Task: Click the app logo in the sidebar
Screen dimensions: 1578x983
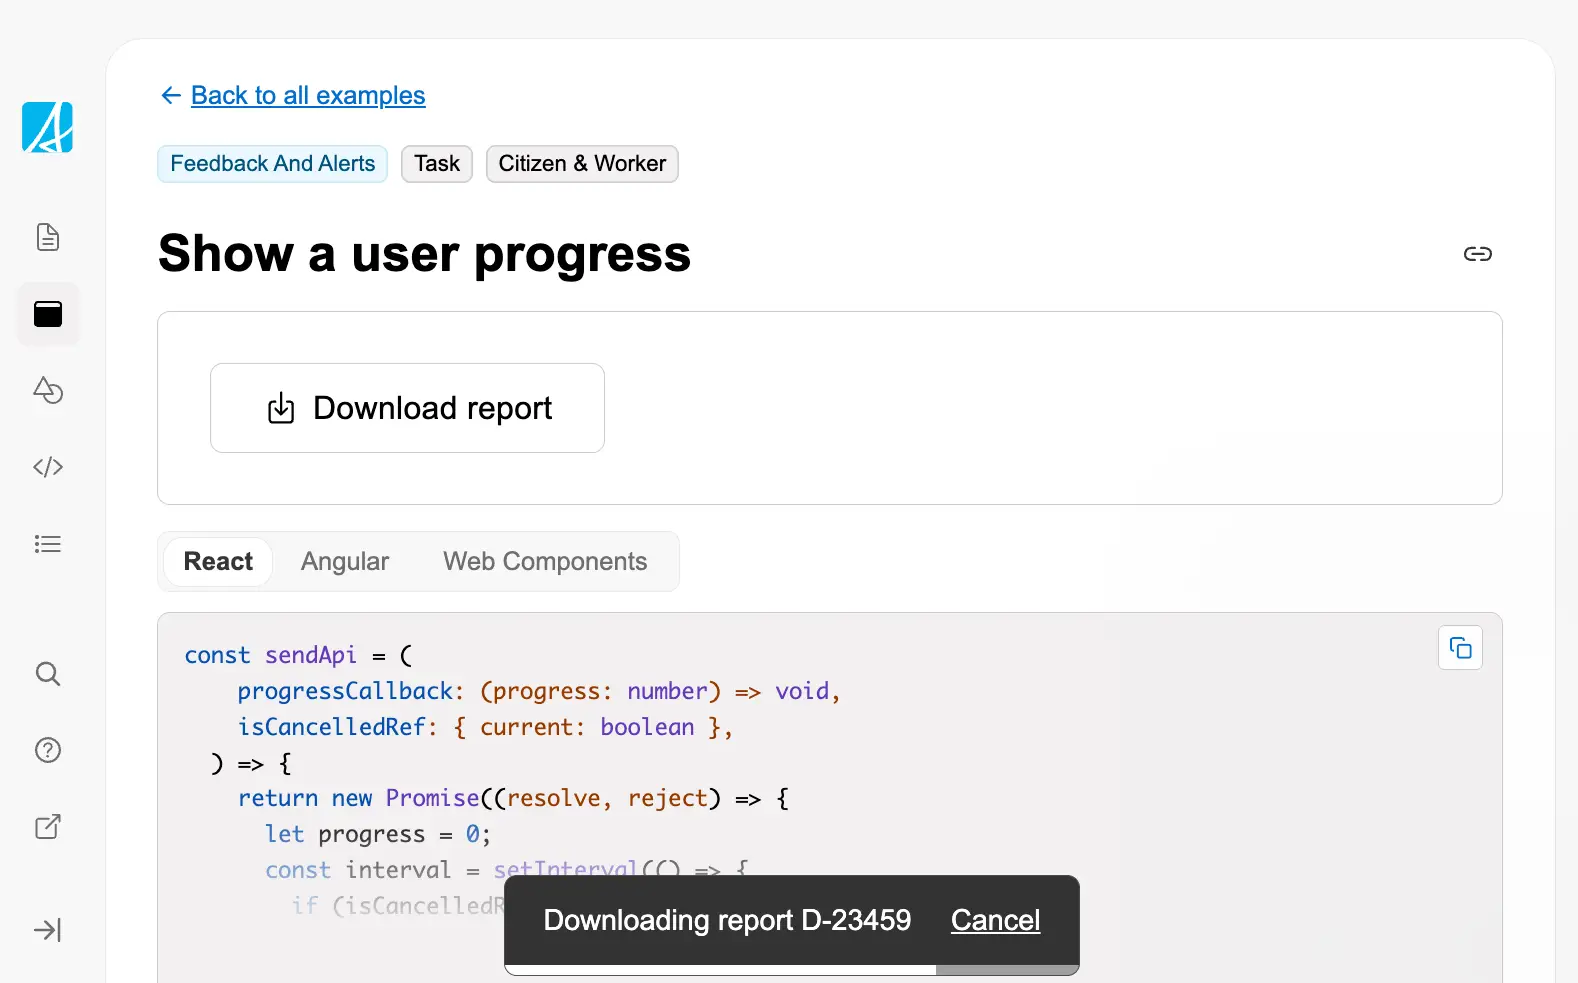Action: tap(47, 128)
